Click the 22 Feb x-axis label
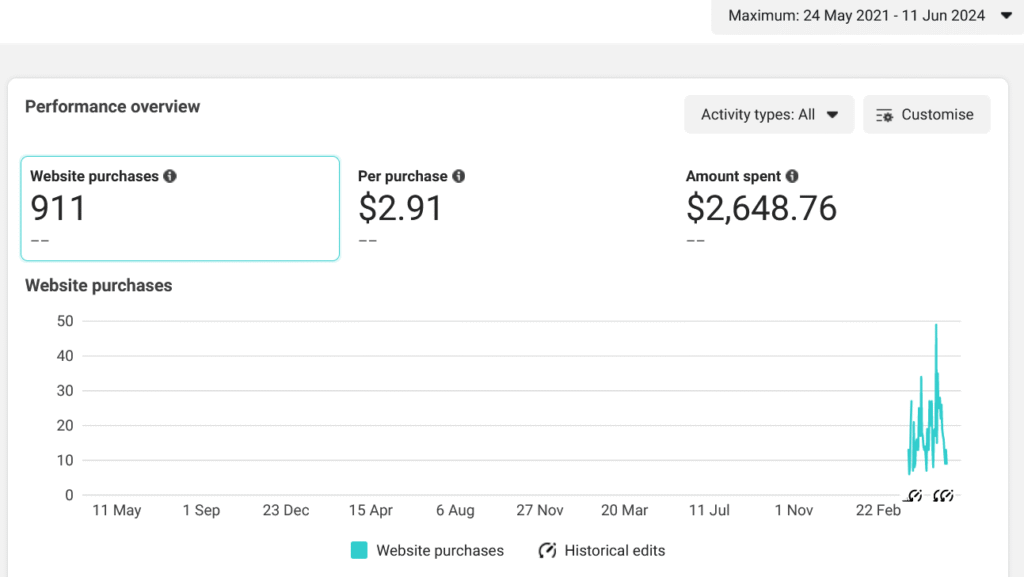Screen dimensions: 1024x577 click(x=878, y=510)
